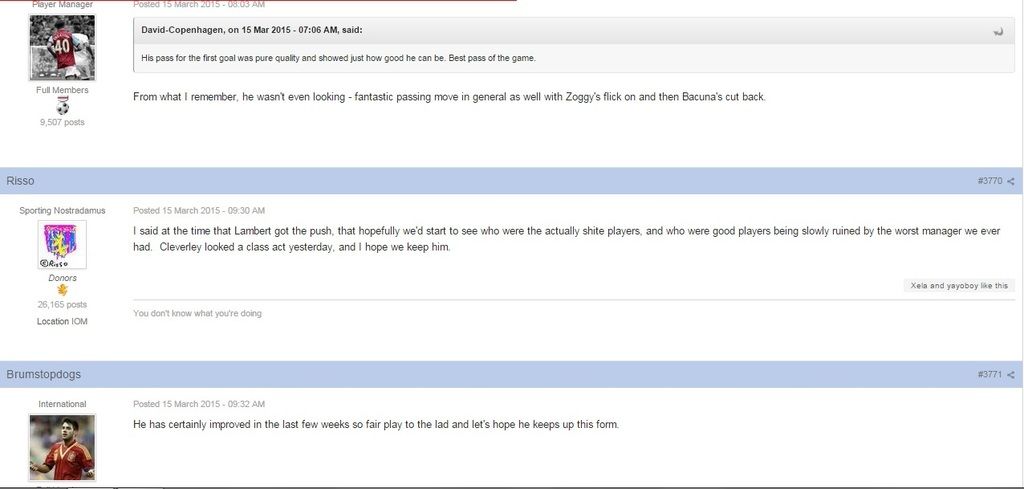
Task: Click Xela's name in the likes list
Action: (918, 285)
